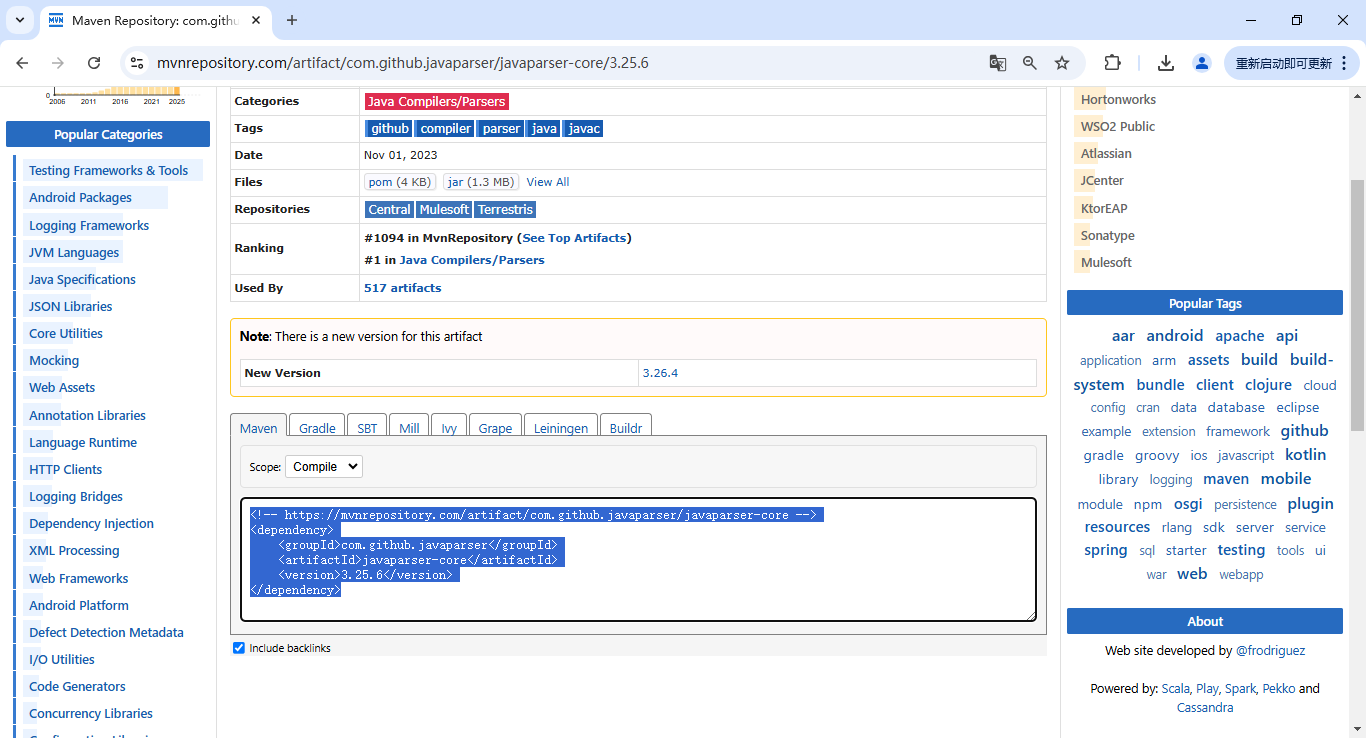Click the parser tag badge
1366x738 pixels.
[x=501, y=128]
